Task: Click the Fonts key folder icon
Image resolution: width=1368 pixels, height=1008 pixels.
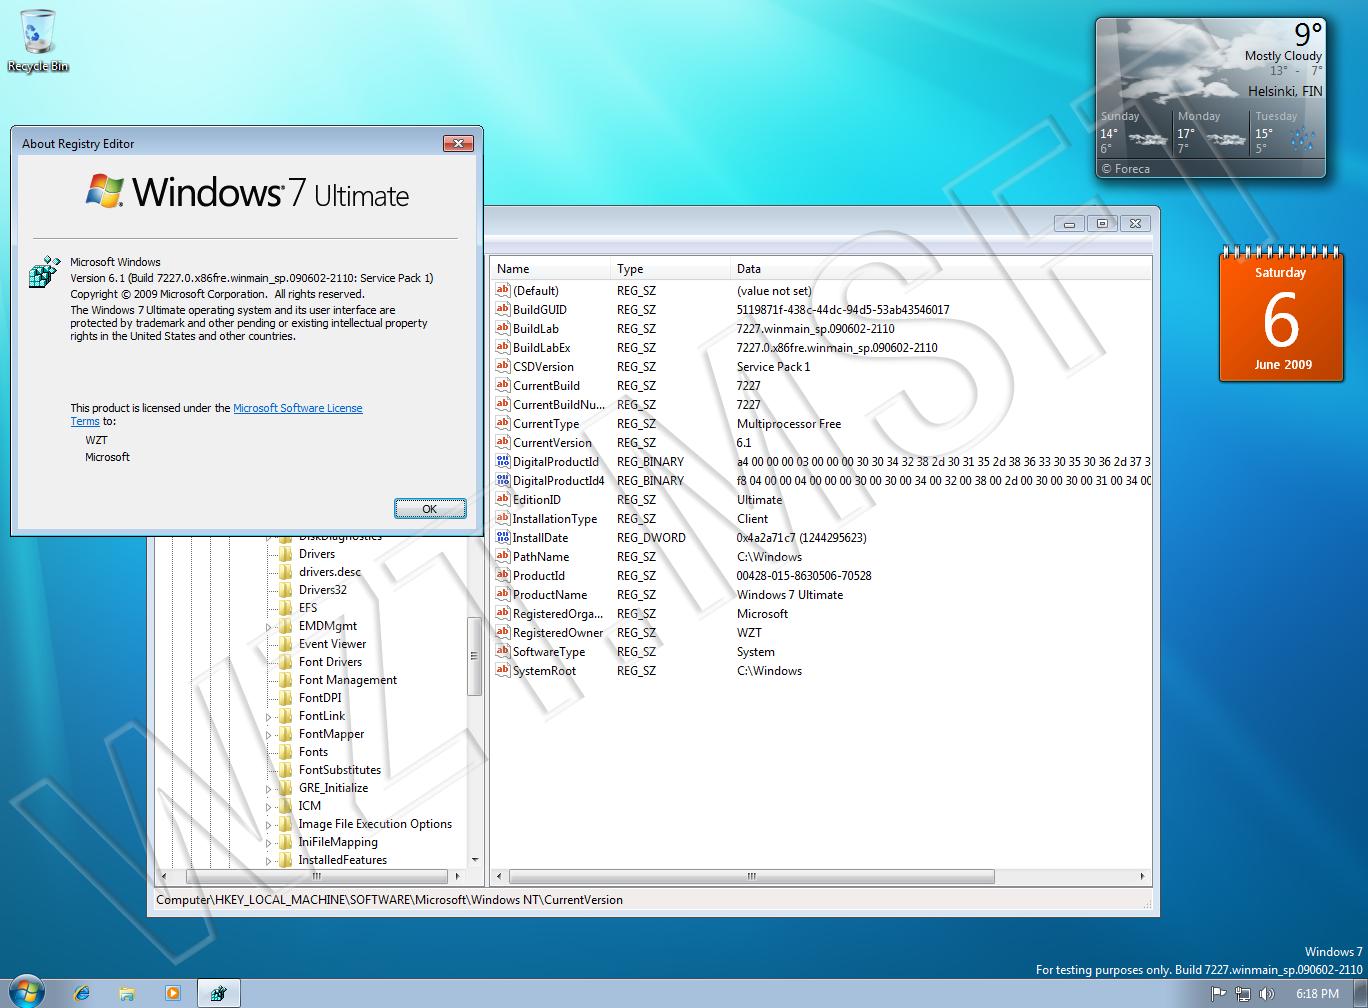Action: point(287,752)
